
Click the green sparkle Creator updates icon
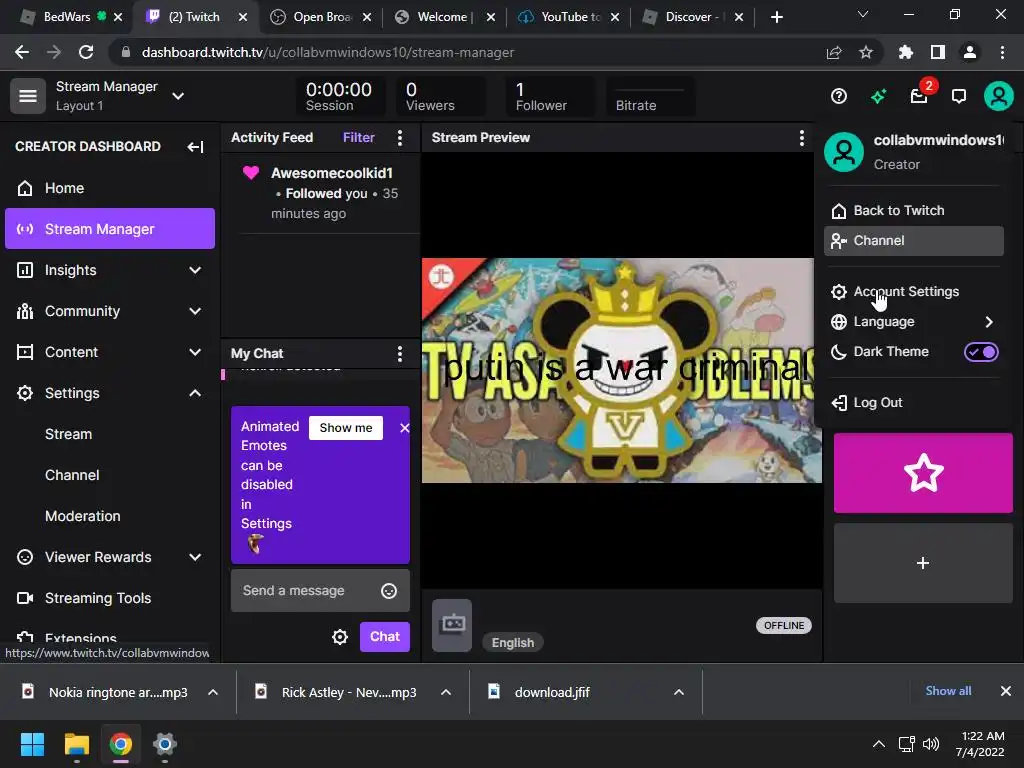coord(878,97)
